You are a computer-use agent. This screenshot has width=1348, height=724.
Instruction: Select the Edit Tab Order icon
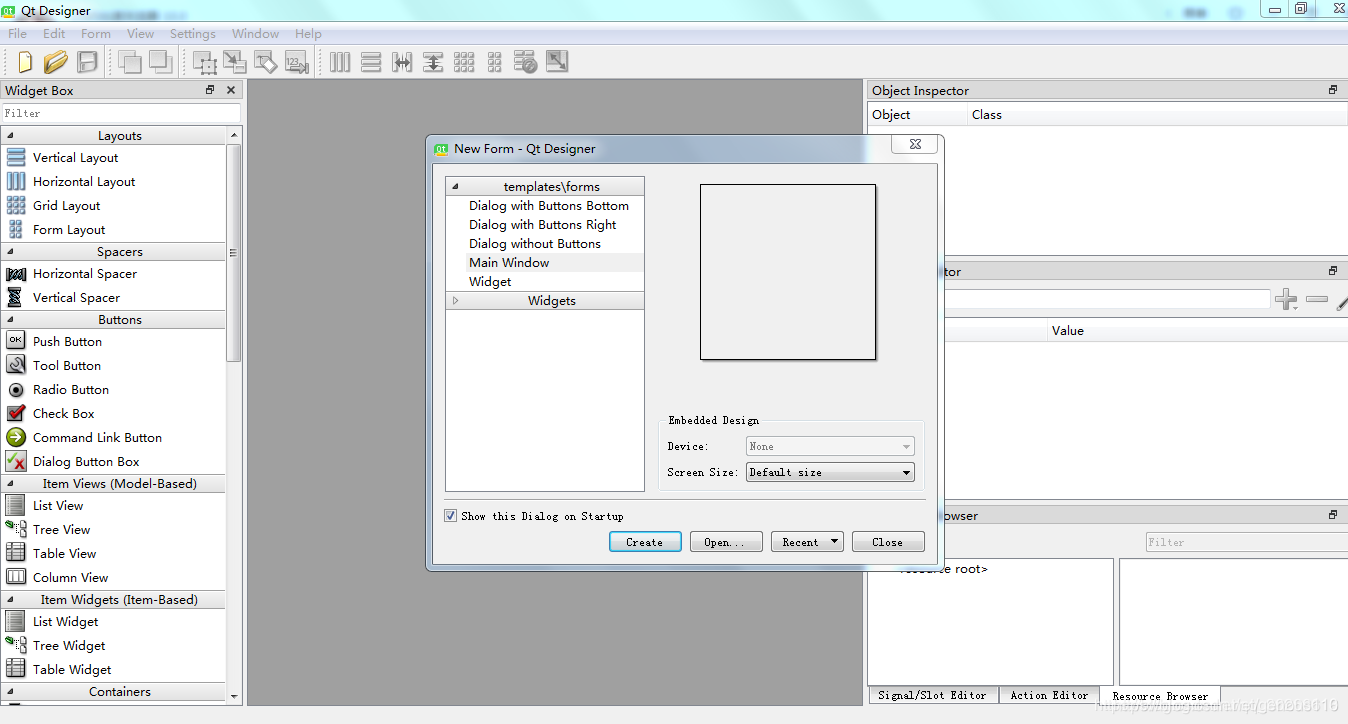pyautogui.click(x=296, y=62)
